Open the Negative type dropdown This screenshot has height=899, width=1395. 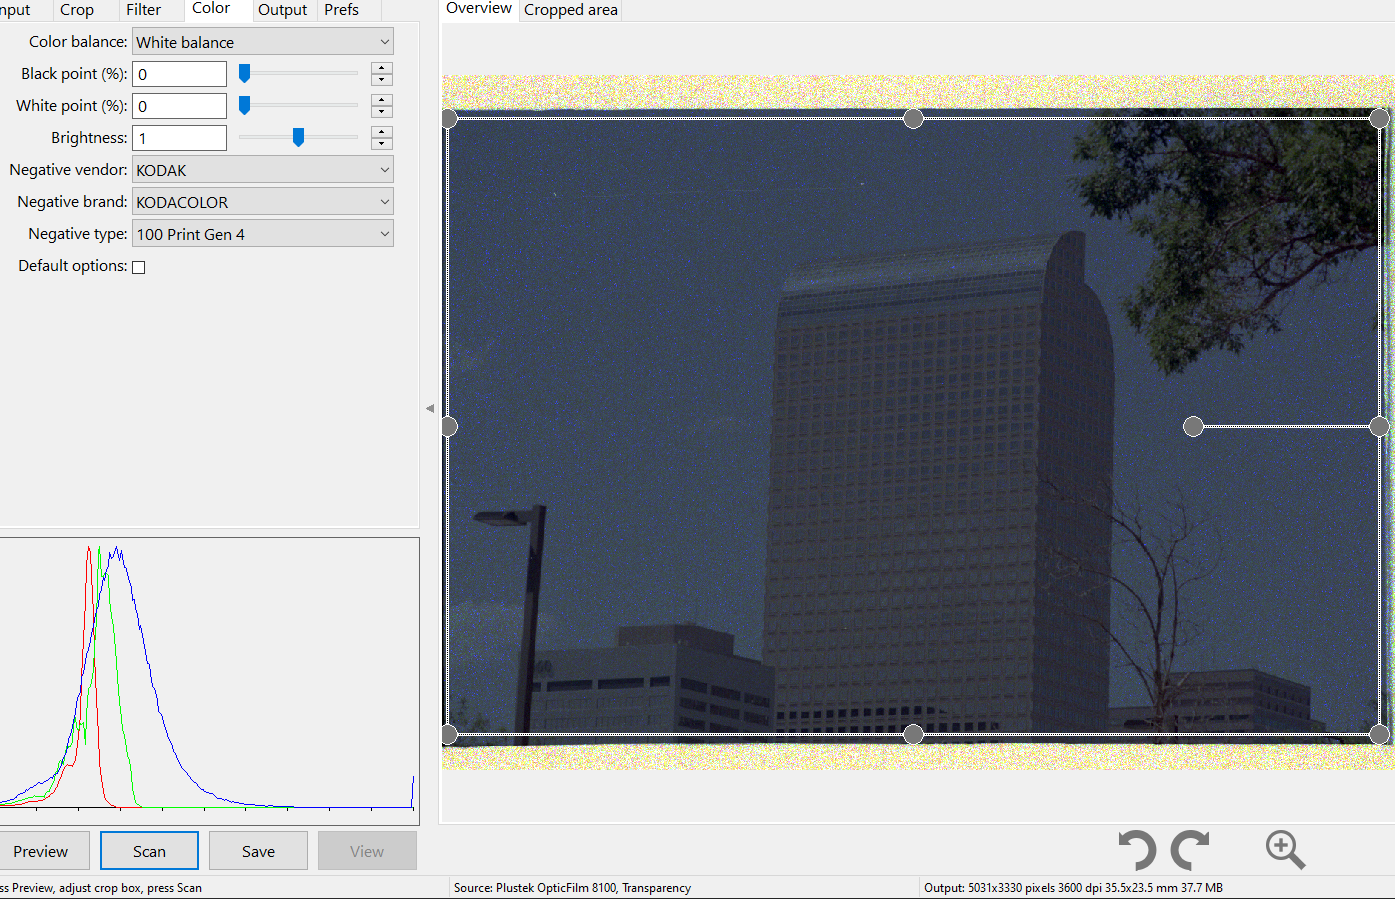coord(263,234)
